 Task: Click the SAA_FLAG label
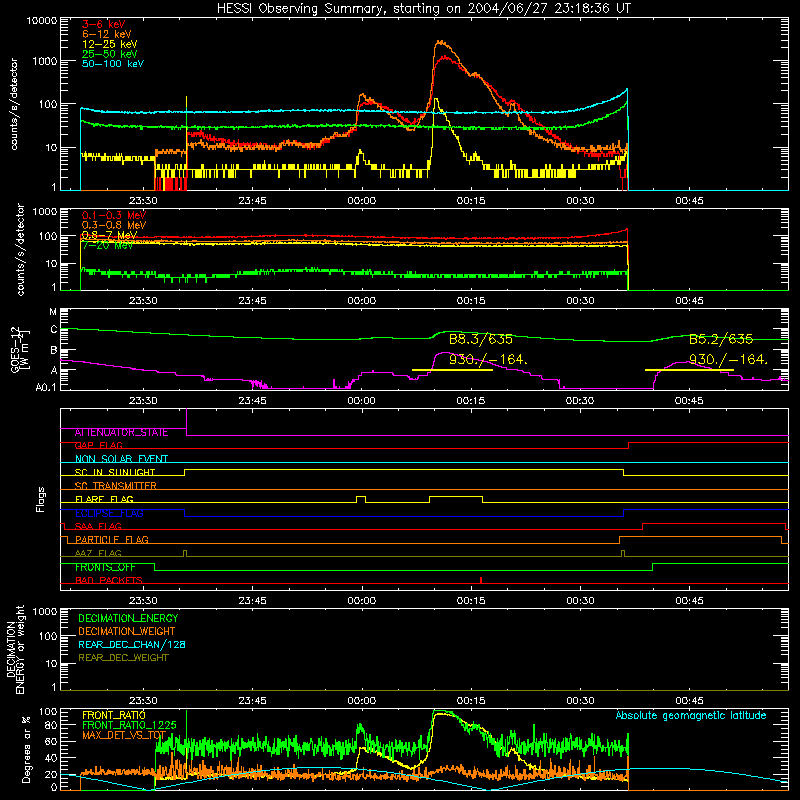tap(98, 527)
